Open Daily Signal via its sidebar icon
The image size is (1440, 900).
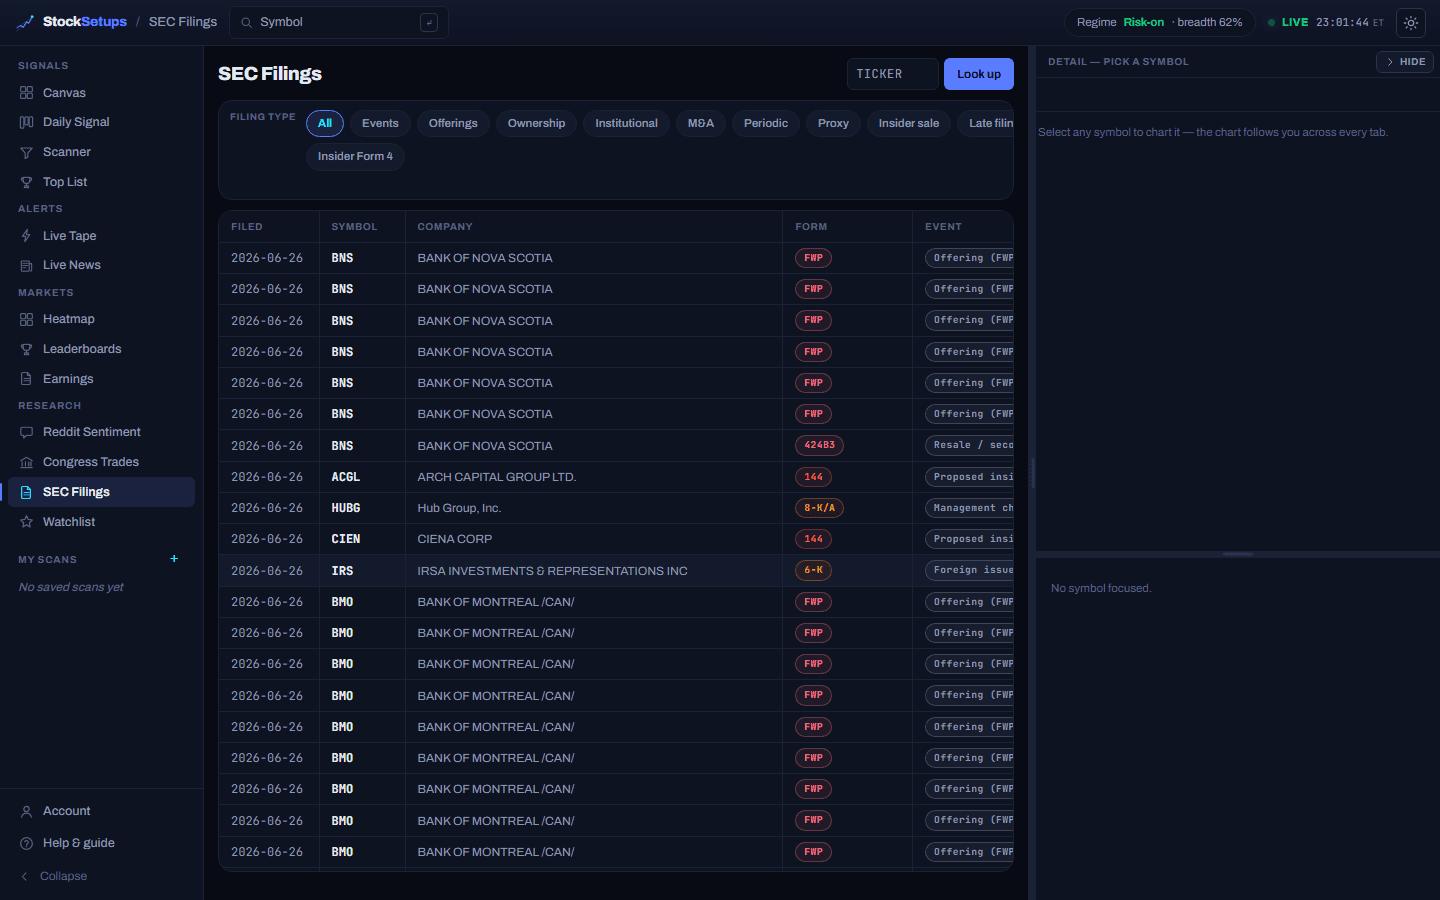26,122
